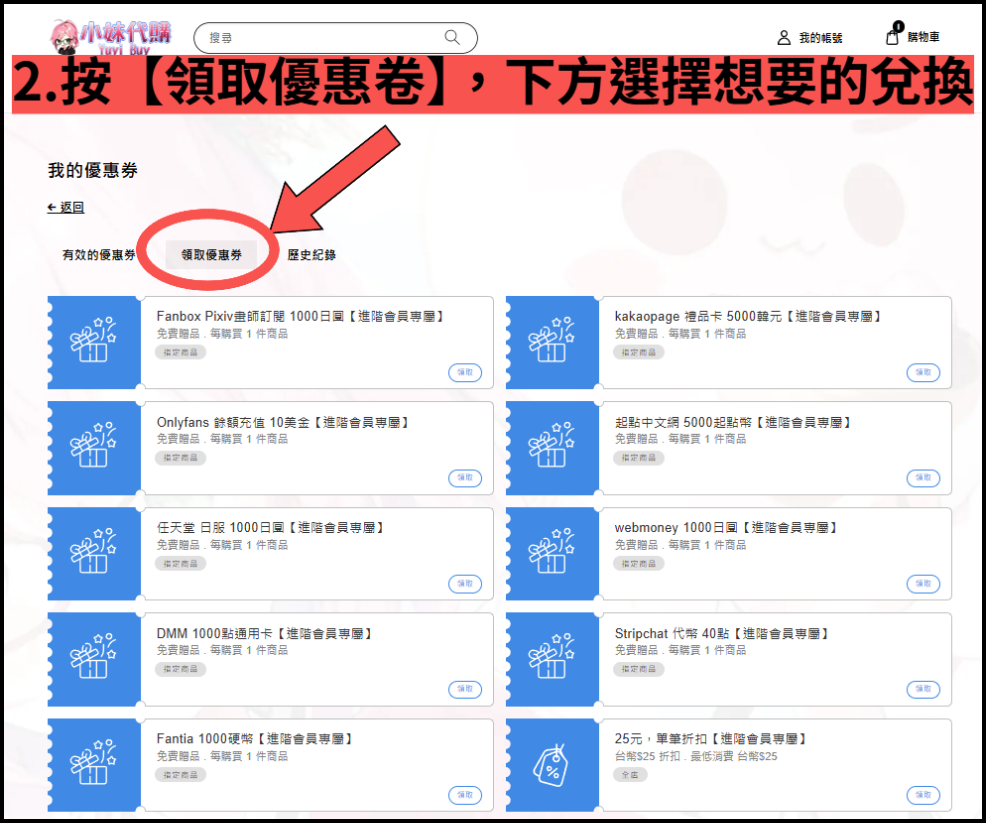Click the title "25元，單筆折扣"
986x823 pixels.
coord(660,739)
